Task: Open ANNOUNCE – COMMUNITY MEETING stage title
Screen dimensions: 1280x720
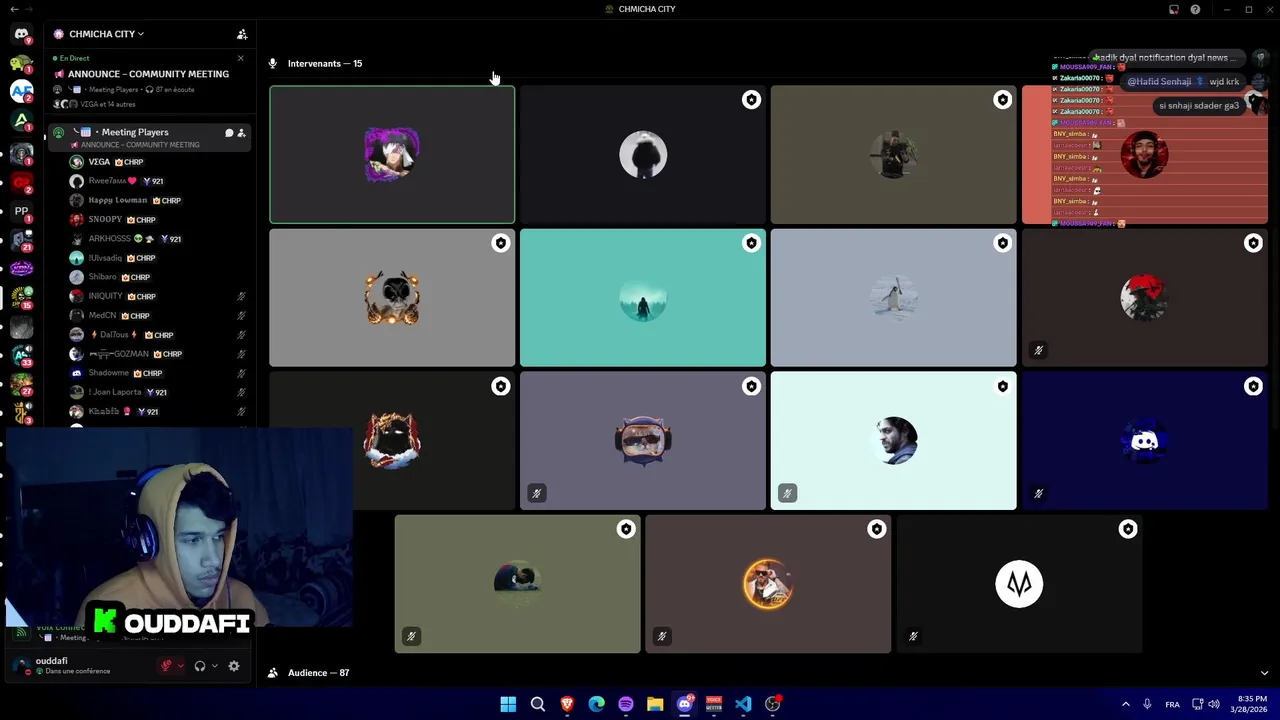Action: (x=148, y=74)
